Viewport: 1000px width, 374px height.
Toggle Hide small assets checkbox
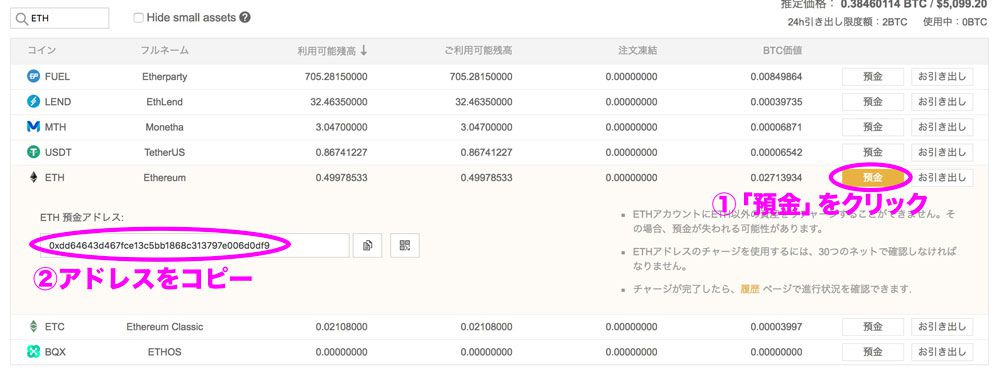tap(138, 18)
